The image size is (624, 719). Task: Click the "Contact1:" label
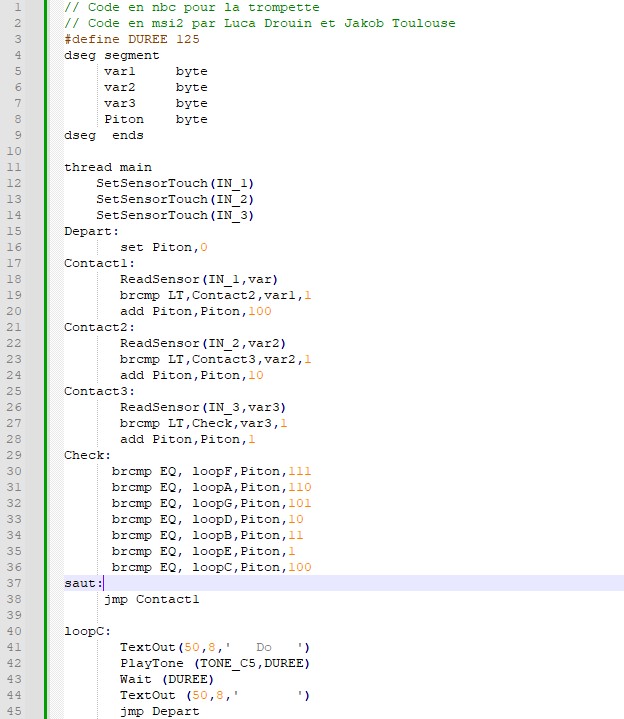coord(99,264)
